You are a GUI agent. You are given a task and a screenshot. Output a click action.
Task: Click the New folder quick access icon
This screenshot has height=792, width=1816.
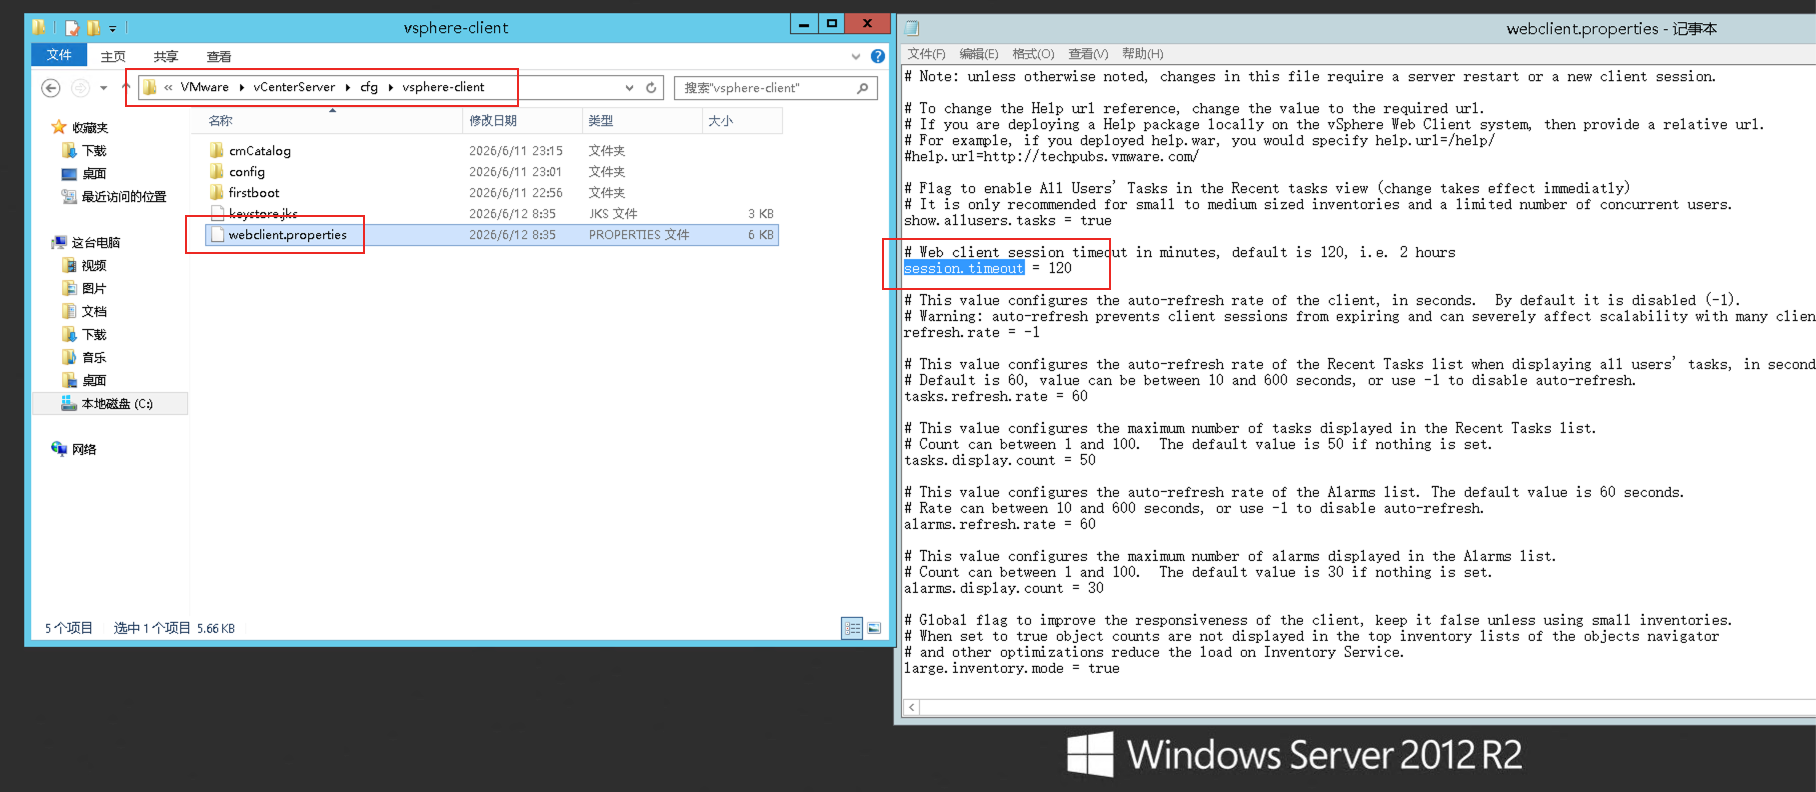[93, 28]
